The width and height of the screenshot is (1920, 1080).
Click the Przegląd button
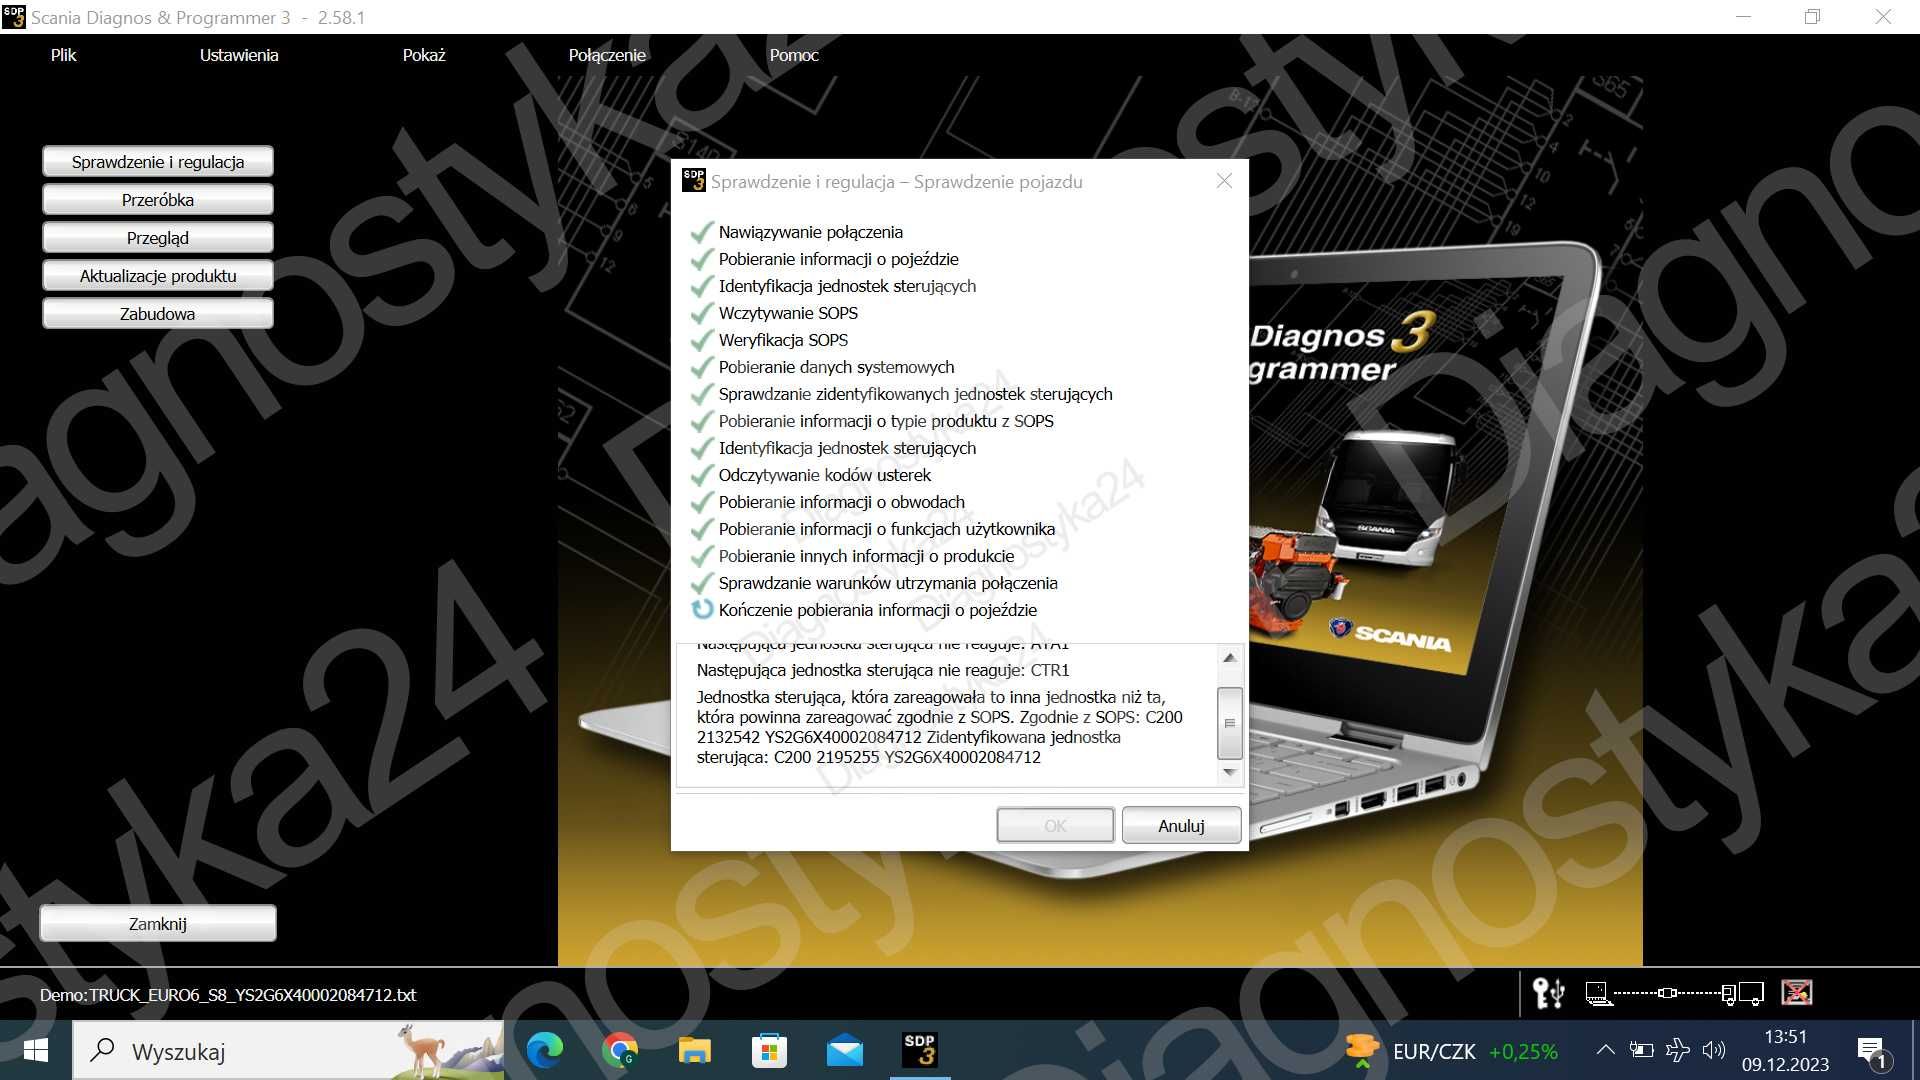(158, 238)
